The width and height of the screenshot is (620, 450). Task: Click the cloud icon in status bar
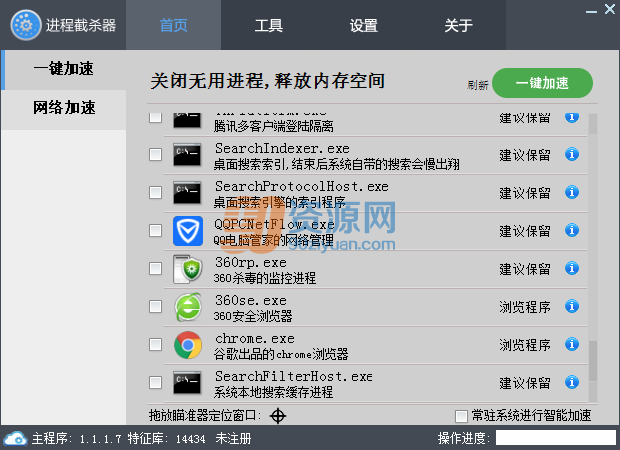(x=15, y=438)
